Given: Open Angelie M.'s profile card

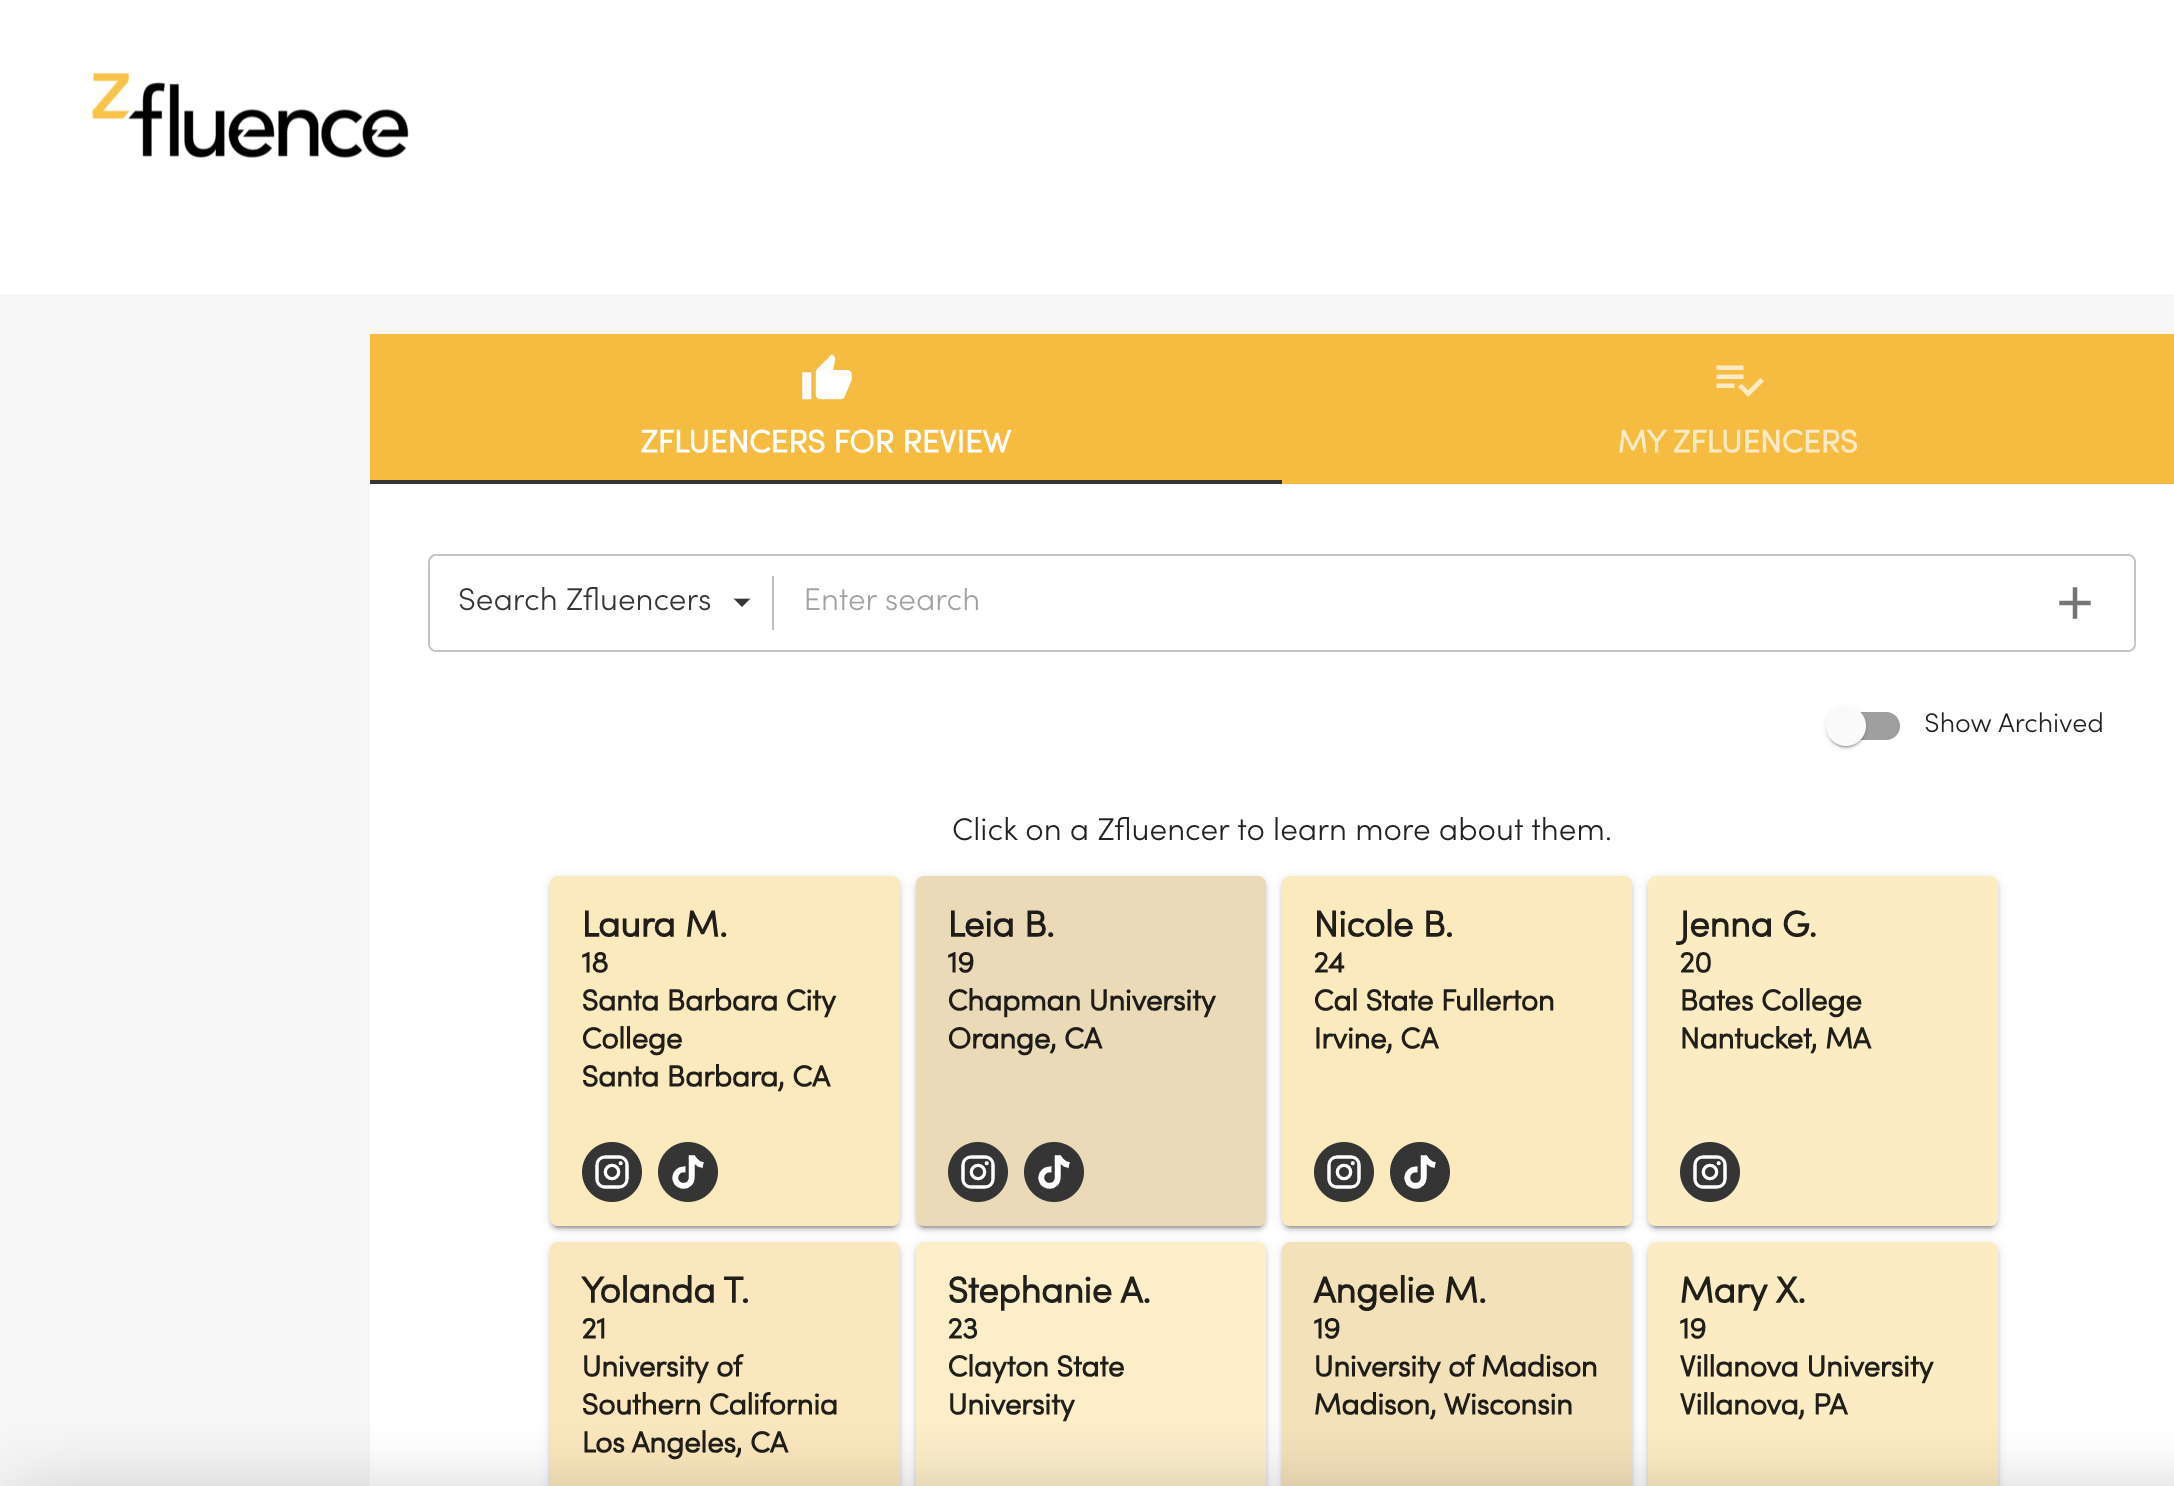Looking at the screenshot, I should 1457,1364.
